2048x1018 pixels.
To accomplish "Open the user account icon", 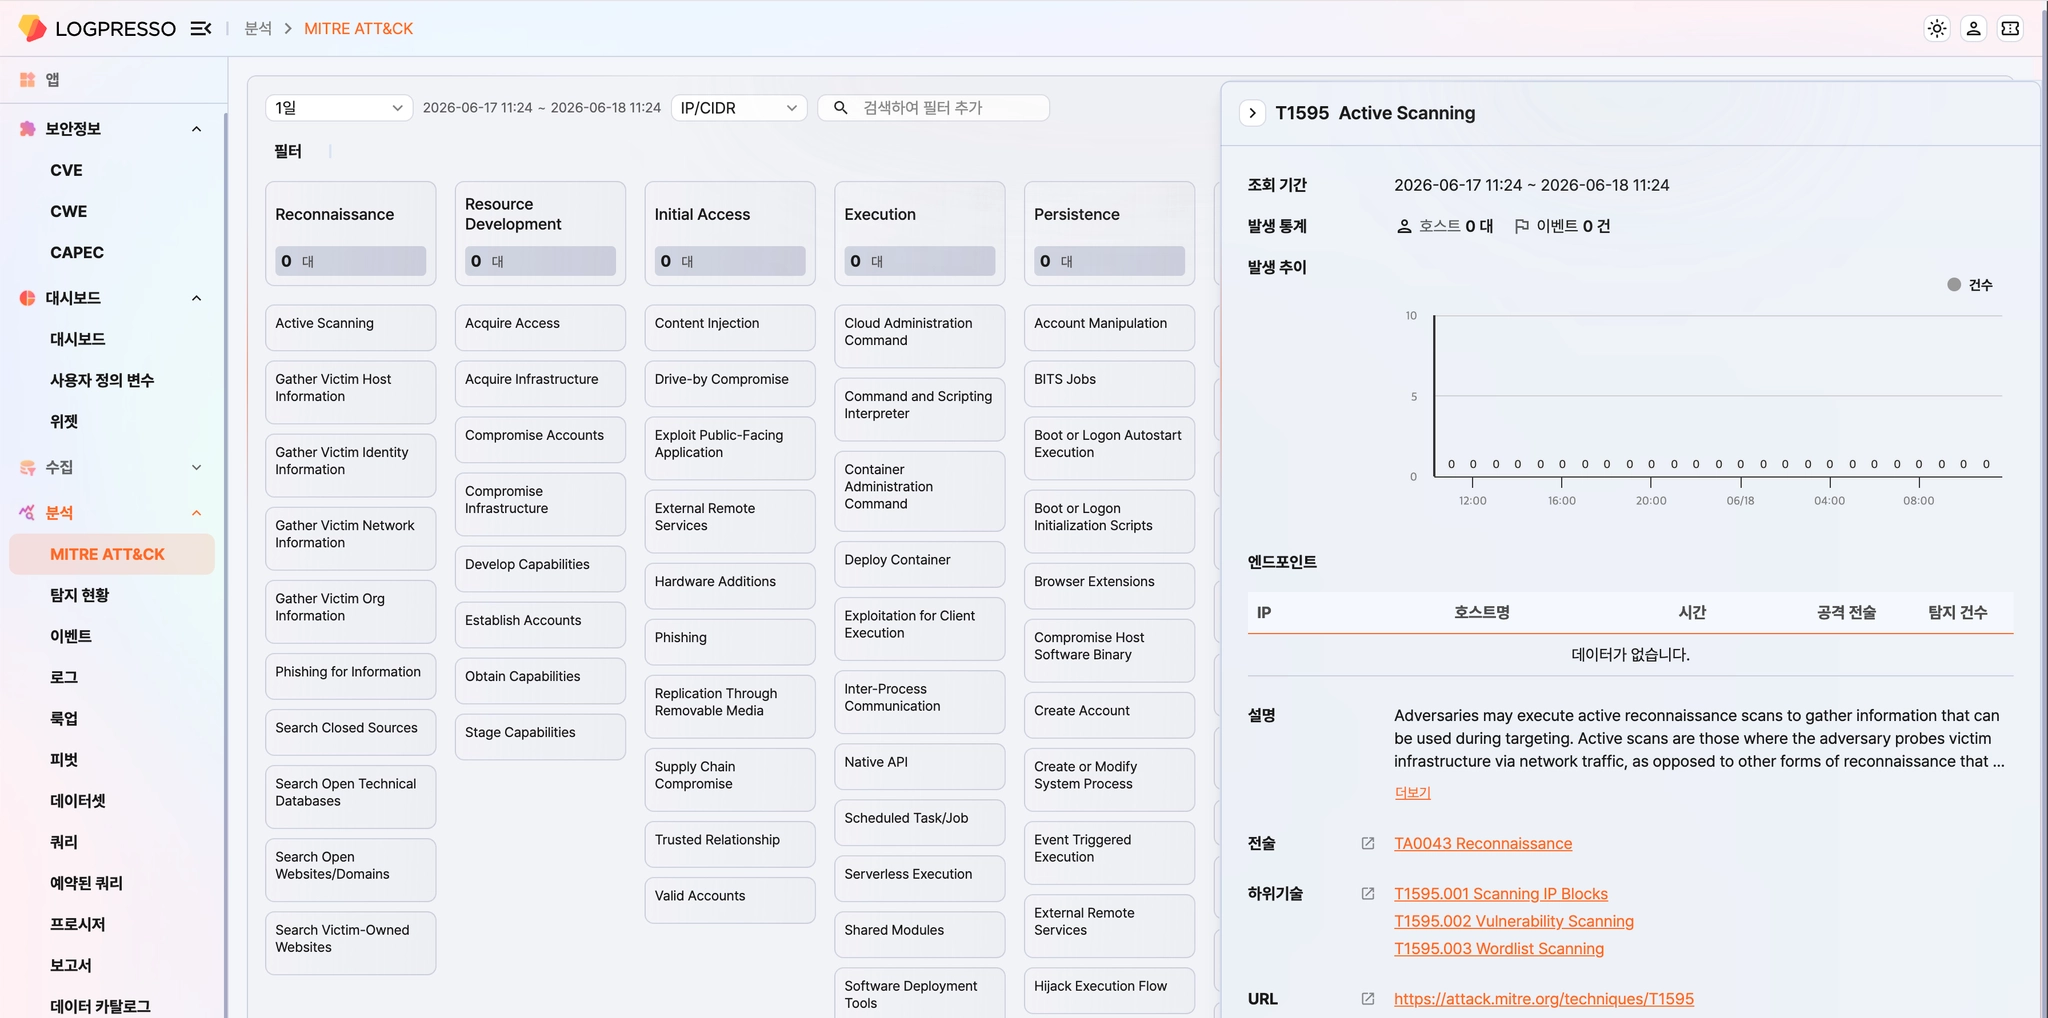I will (1974, 28).
